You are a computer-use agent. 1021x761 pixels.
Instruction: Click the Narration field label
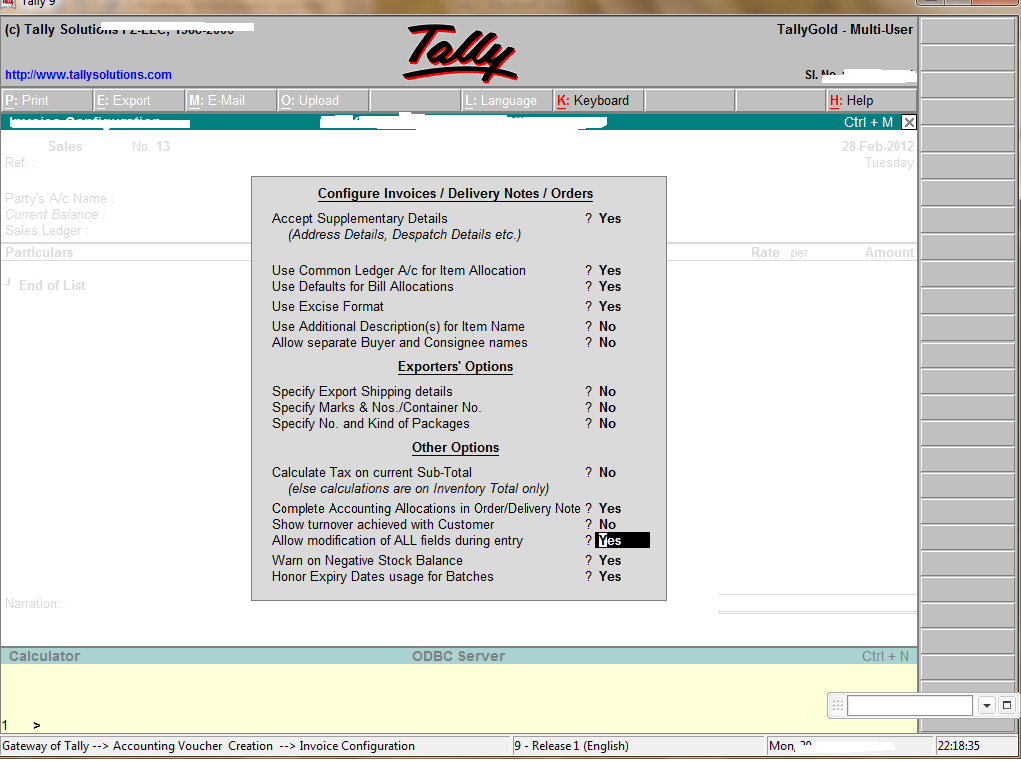(33, 603)
